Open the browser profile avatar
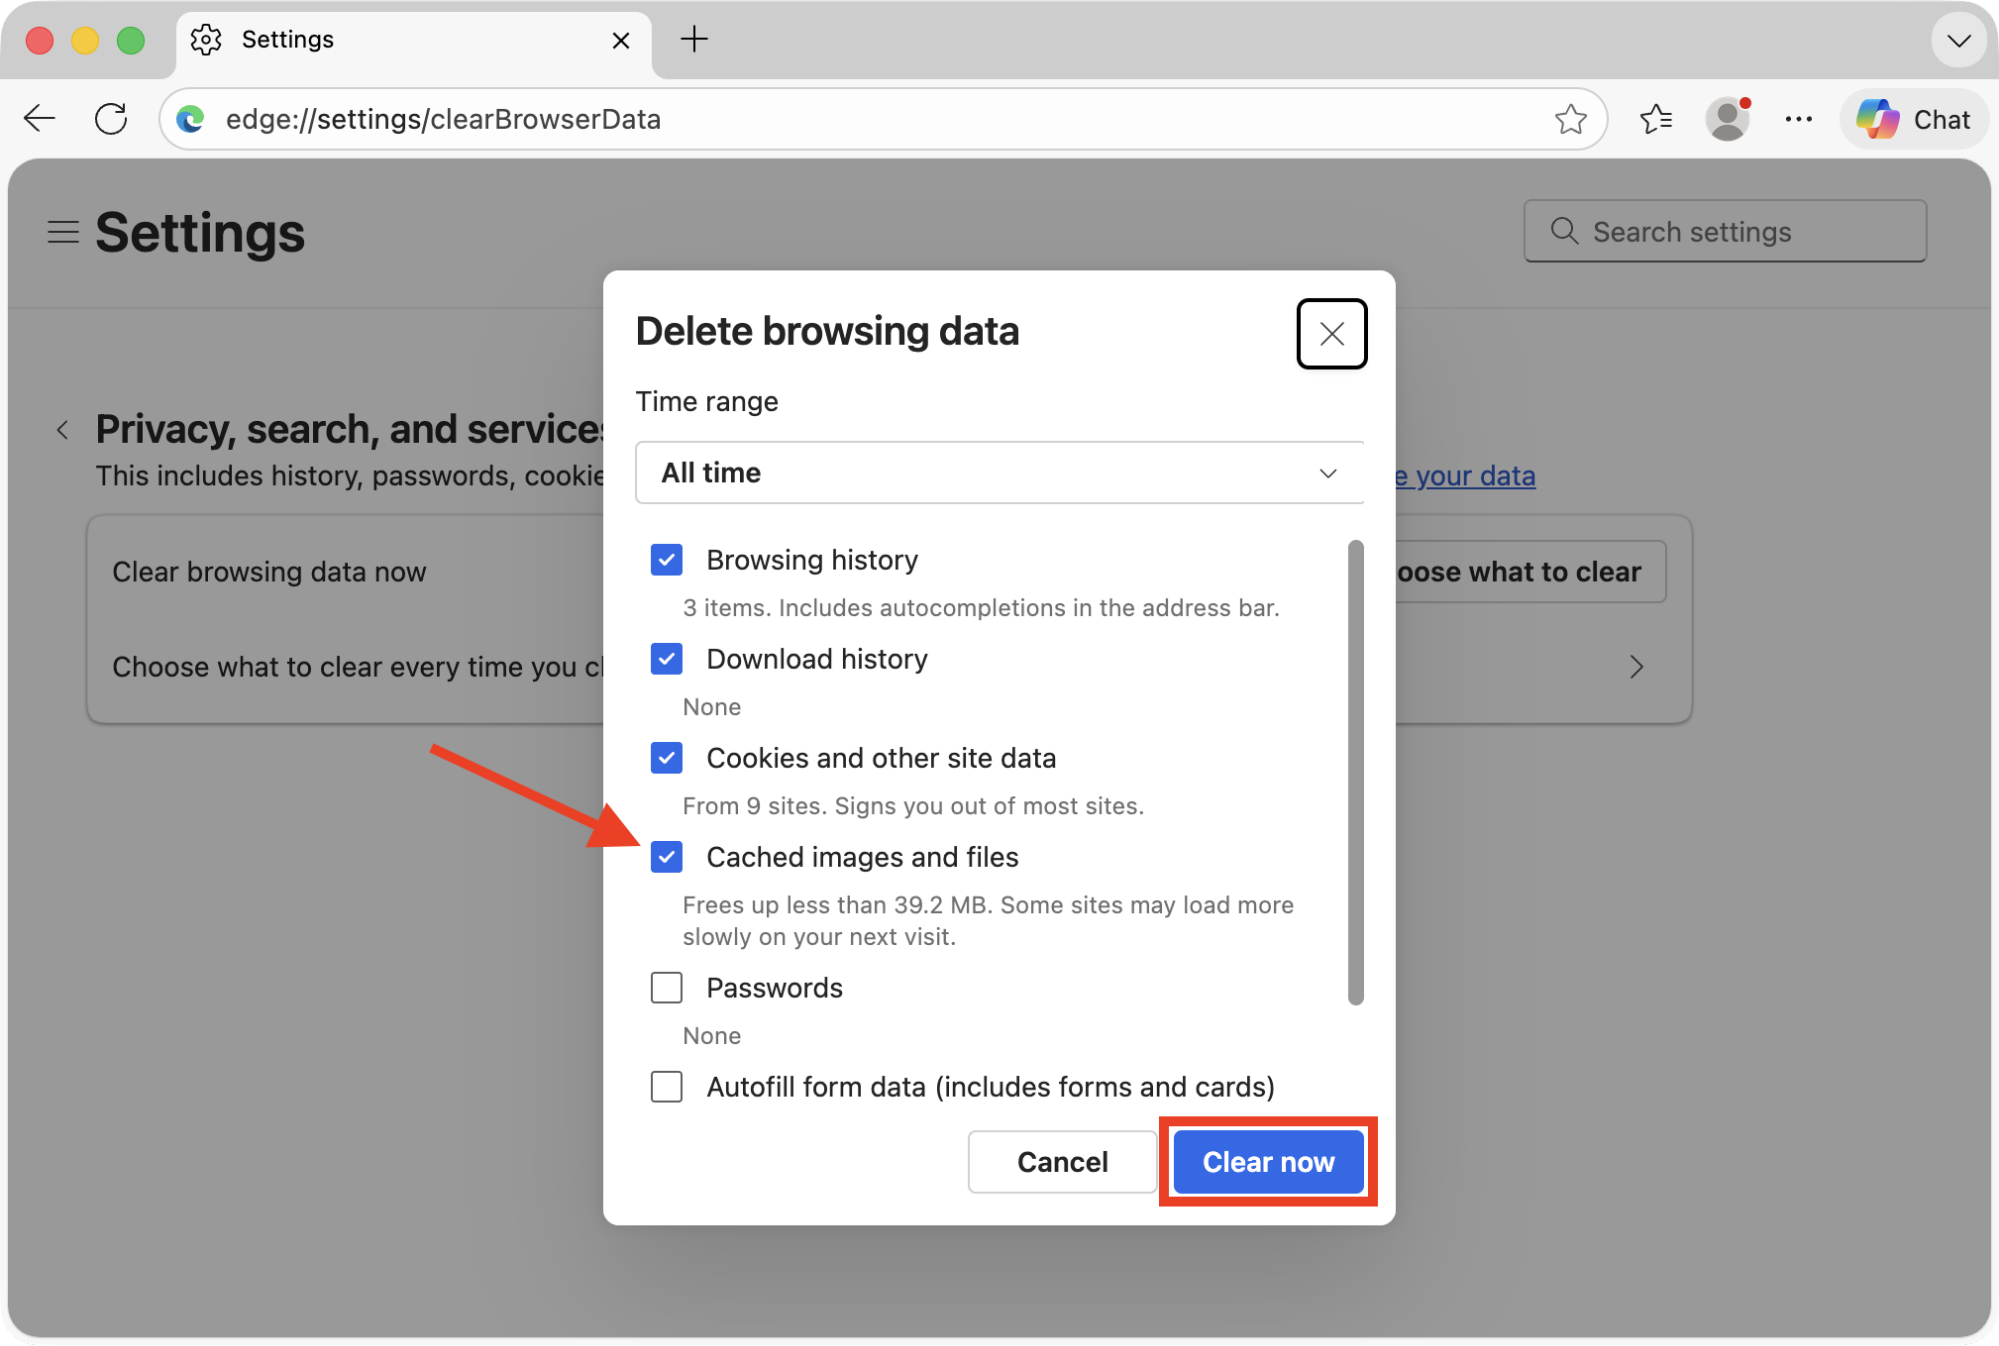Screen dimensions: 1999x1346 pos(1729,118)
